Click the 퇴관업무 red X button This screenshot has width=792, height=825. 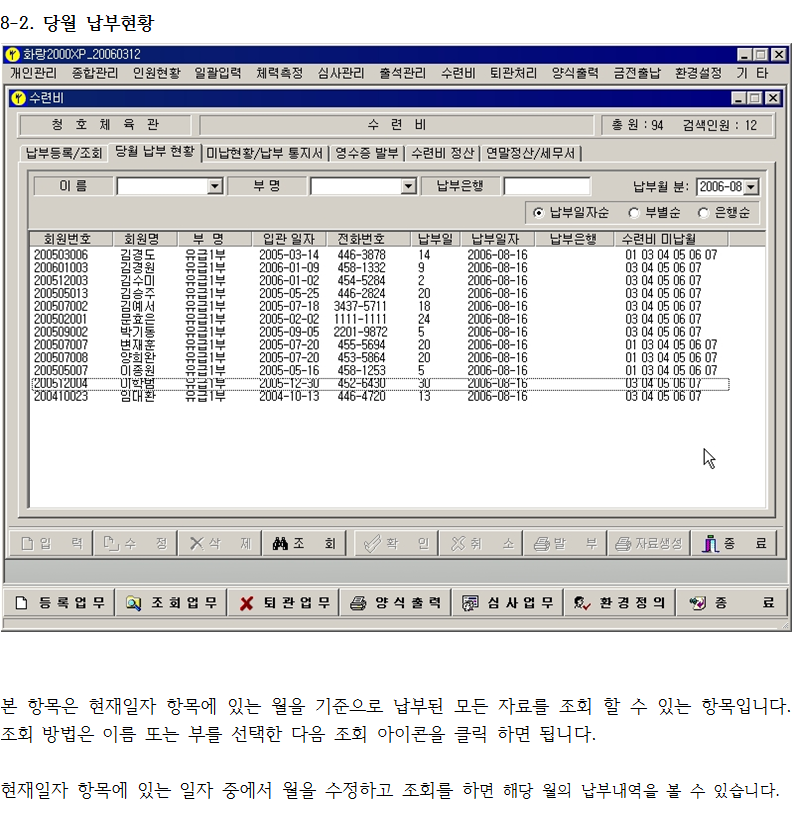(x=284, y=603)
